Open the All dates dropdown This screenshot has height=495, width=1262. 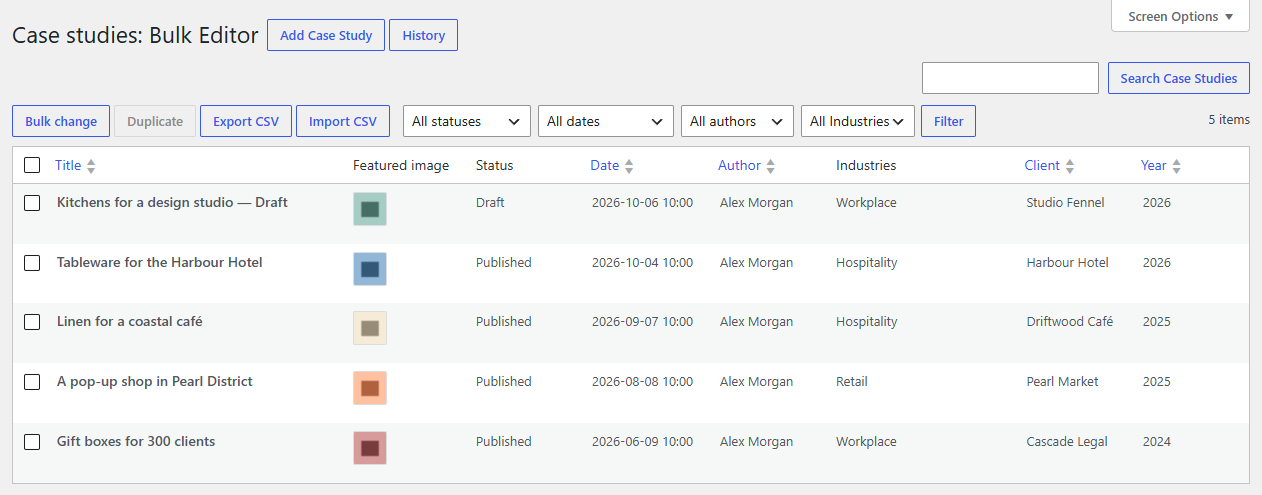click(606, 121)
